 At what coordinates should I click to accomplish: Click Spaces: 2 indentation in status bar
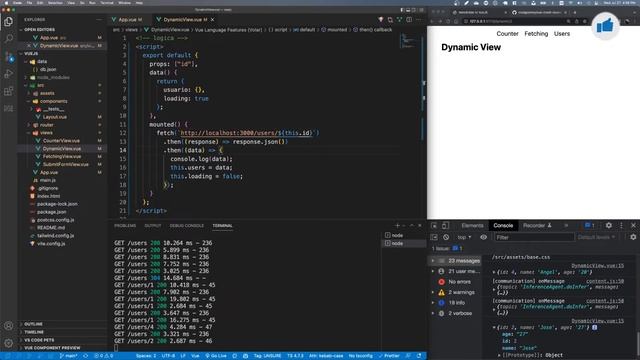click(x=146, y=356)
